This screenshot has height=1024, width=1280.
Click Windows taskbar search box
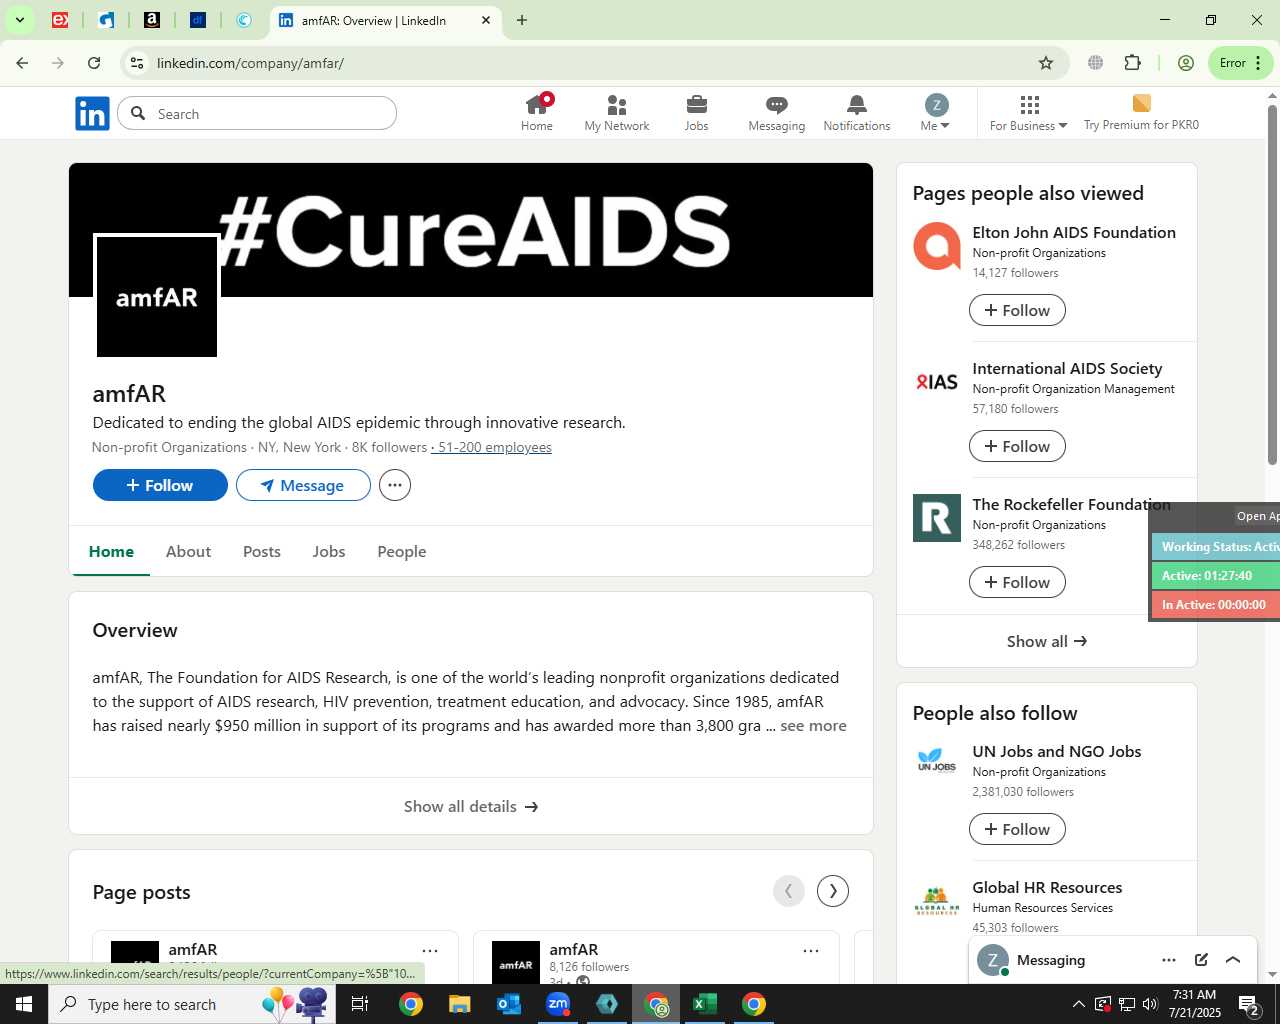(190, 1004)
